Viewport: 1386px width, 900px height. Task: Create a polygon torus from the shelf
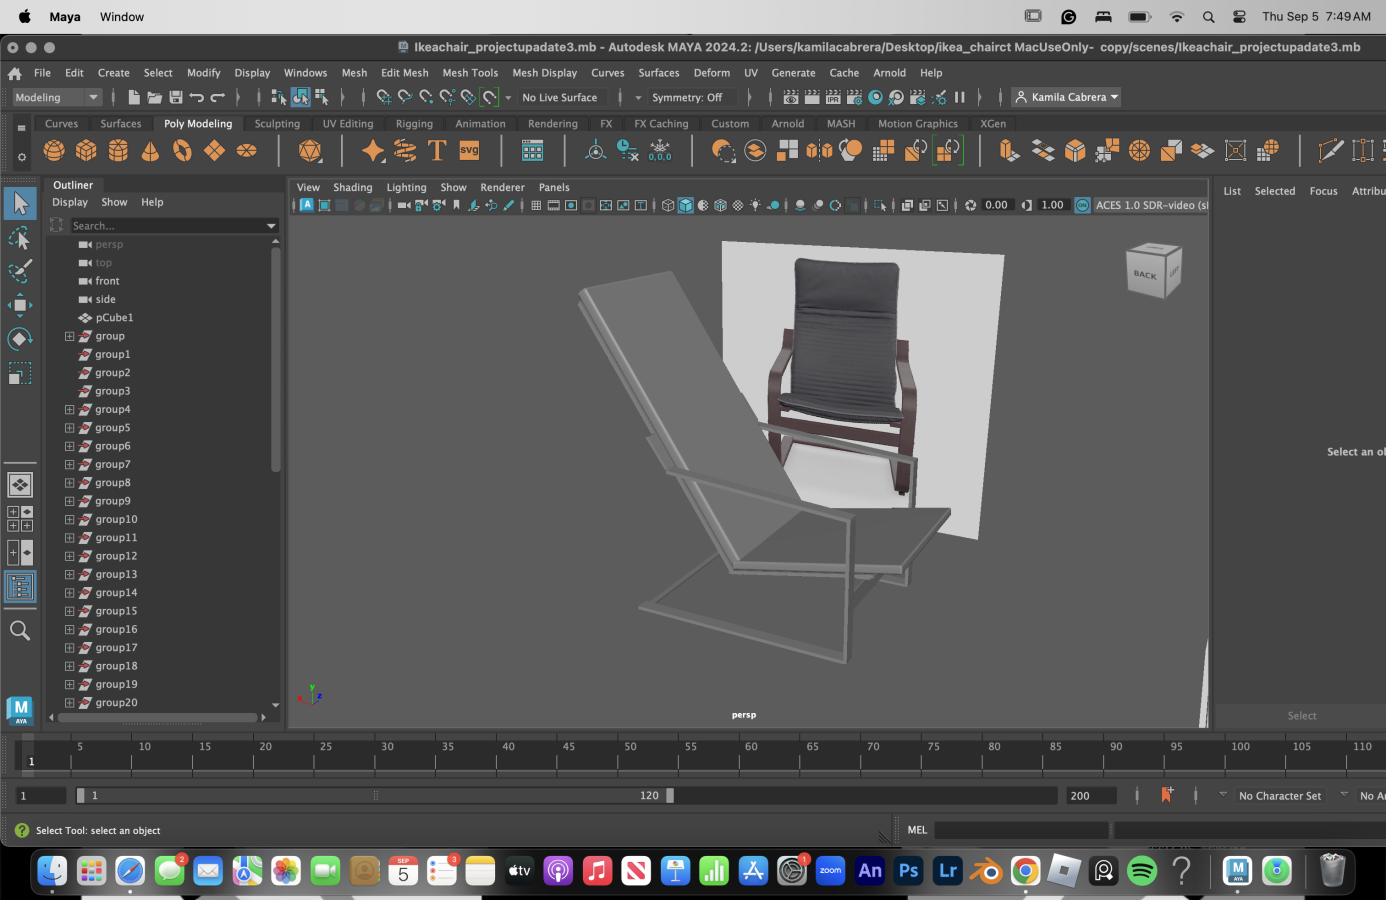[182, 151]
